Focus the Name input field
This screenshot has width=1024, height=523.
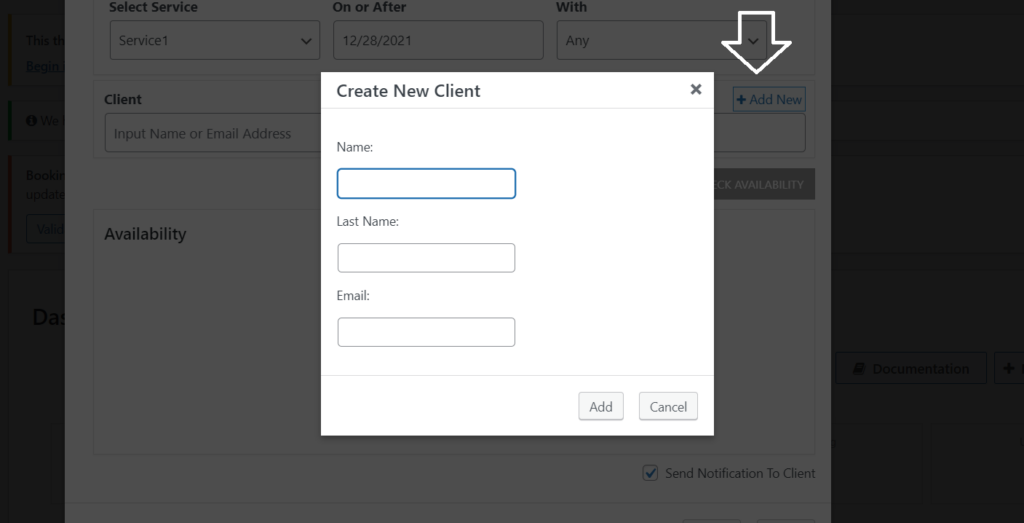pyautogui.click(x=426, y=183)
